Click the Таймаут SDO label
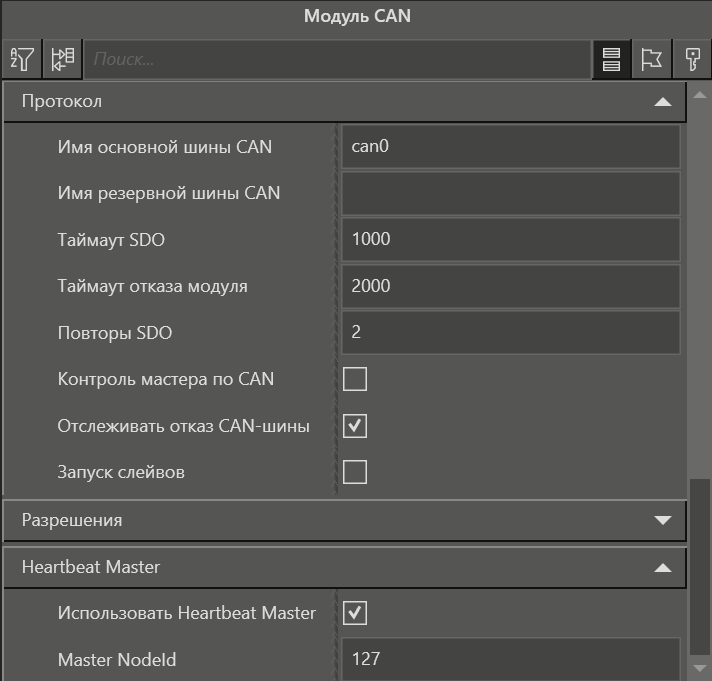 tap(111, 240)
